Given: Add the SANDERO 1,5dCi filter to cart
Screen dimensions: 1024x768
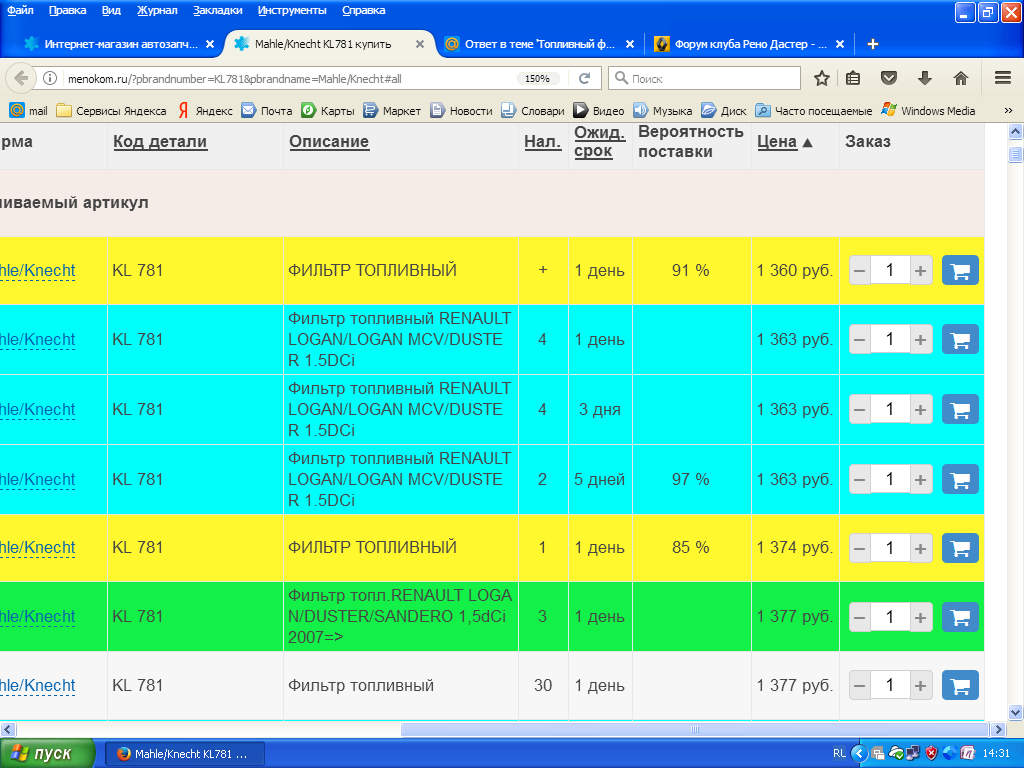Looking at the screenshot, I should click(960, 616).
